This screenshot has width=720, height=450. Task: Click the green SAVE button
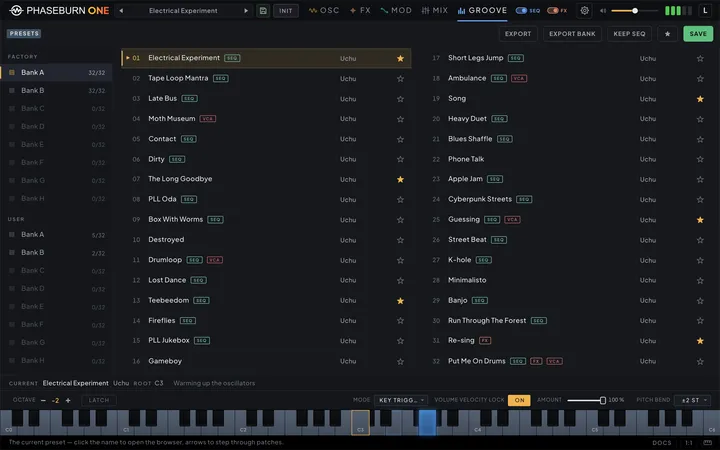(x=698, y=34)
